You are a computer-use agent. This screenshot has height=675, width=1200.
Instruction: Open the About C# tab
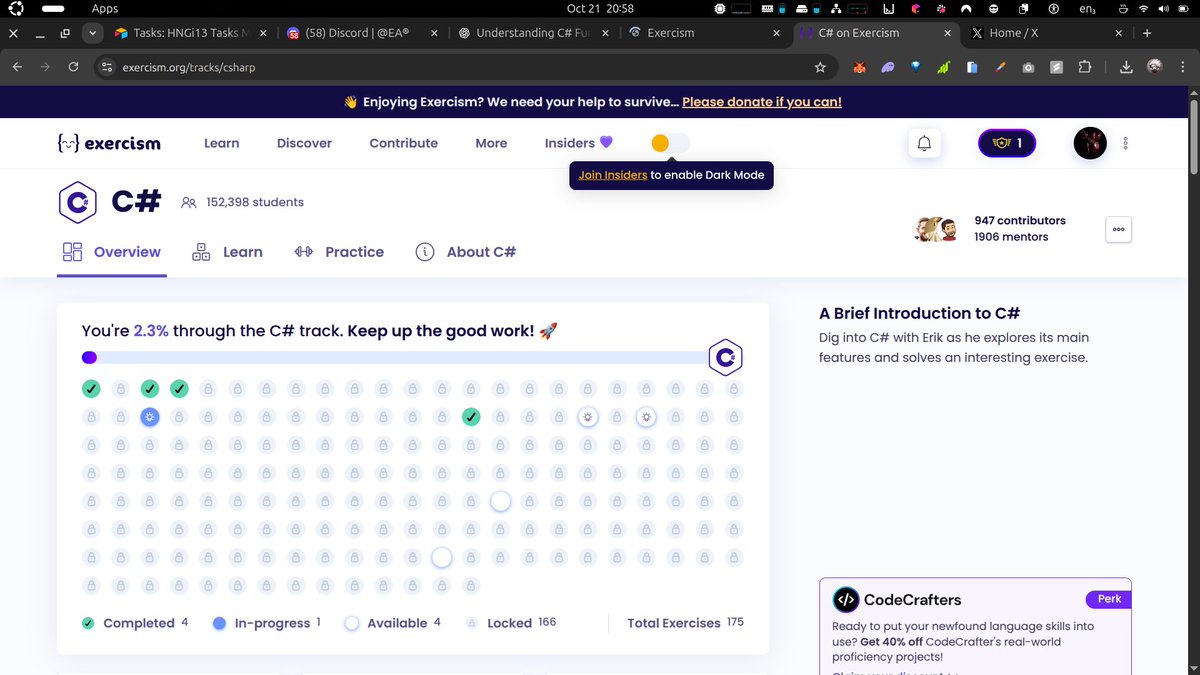(x=465, y=252)
